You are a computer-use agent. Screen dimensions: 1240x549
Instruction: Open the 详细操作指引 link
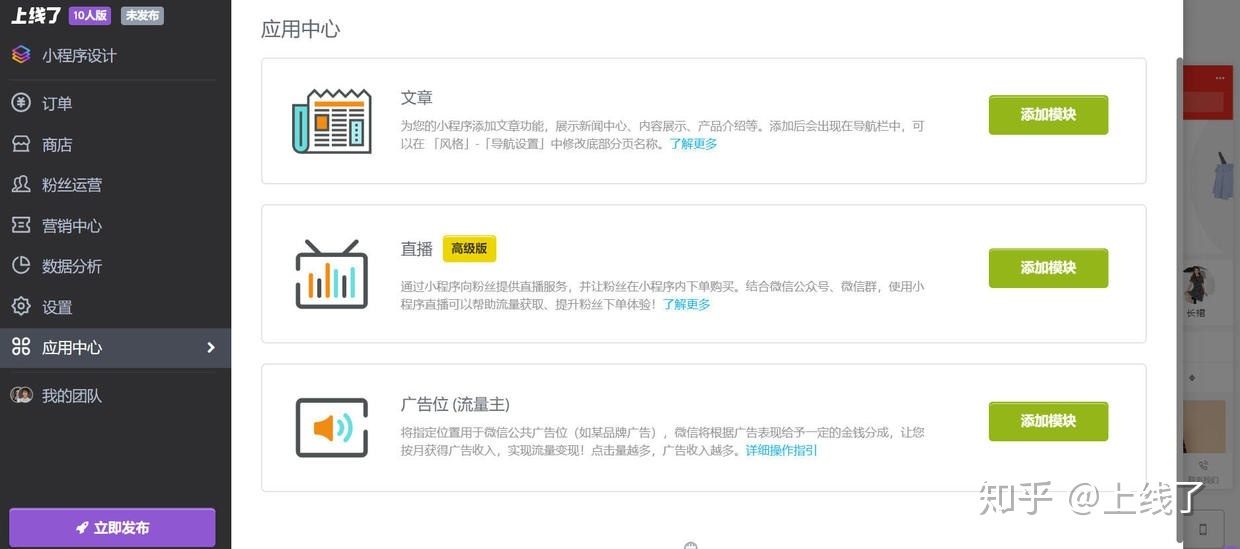[x=781, y=451]
